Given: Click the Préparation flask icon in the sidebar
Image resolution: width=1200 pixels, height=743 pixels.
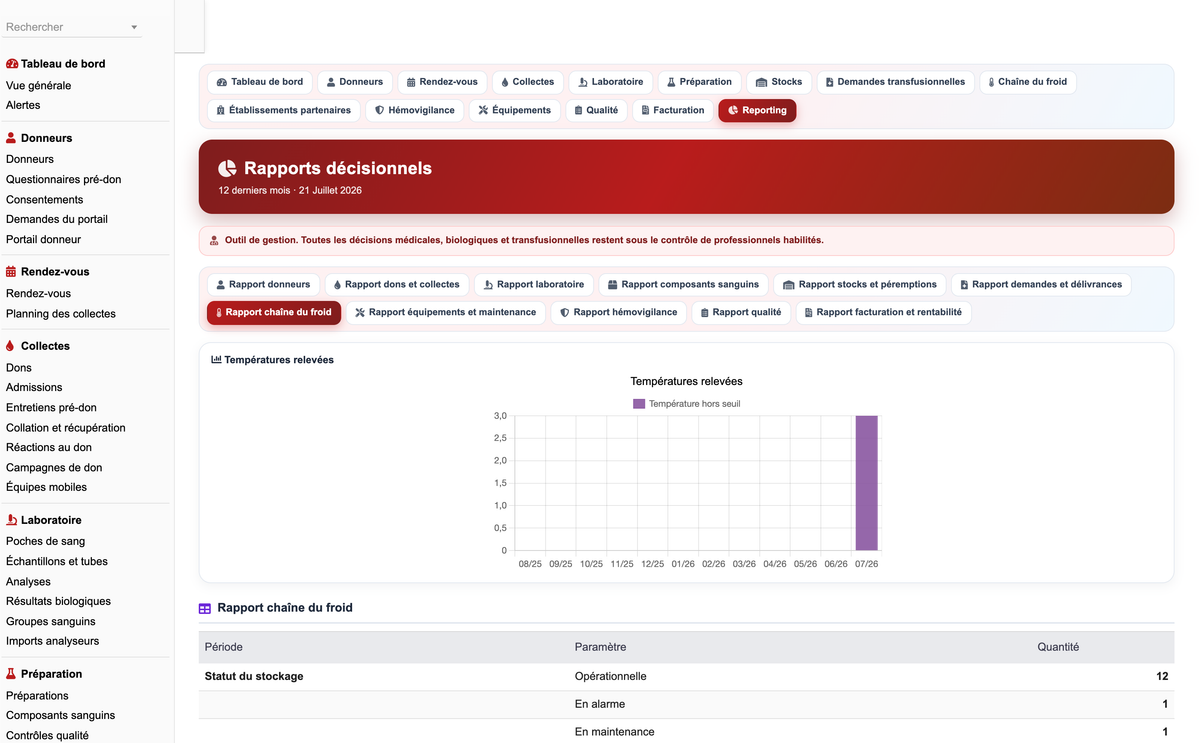Looking at the screenshot, I should point(11,674).
